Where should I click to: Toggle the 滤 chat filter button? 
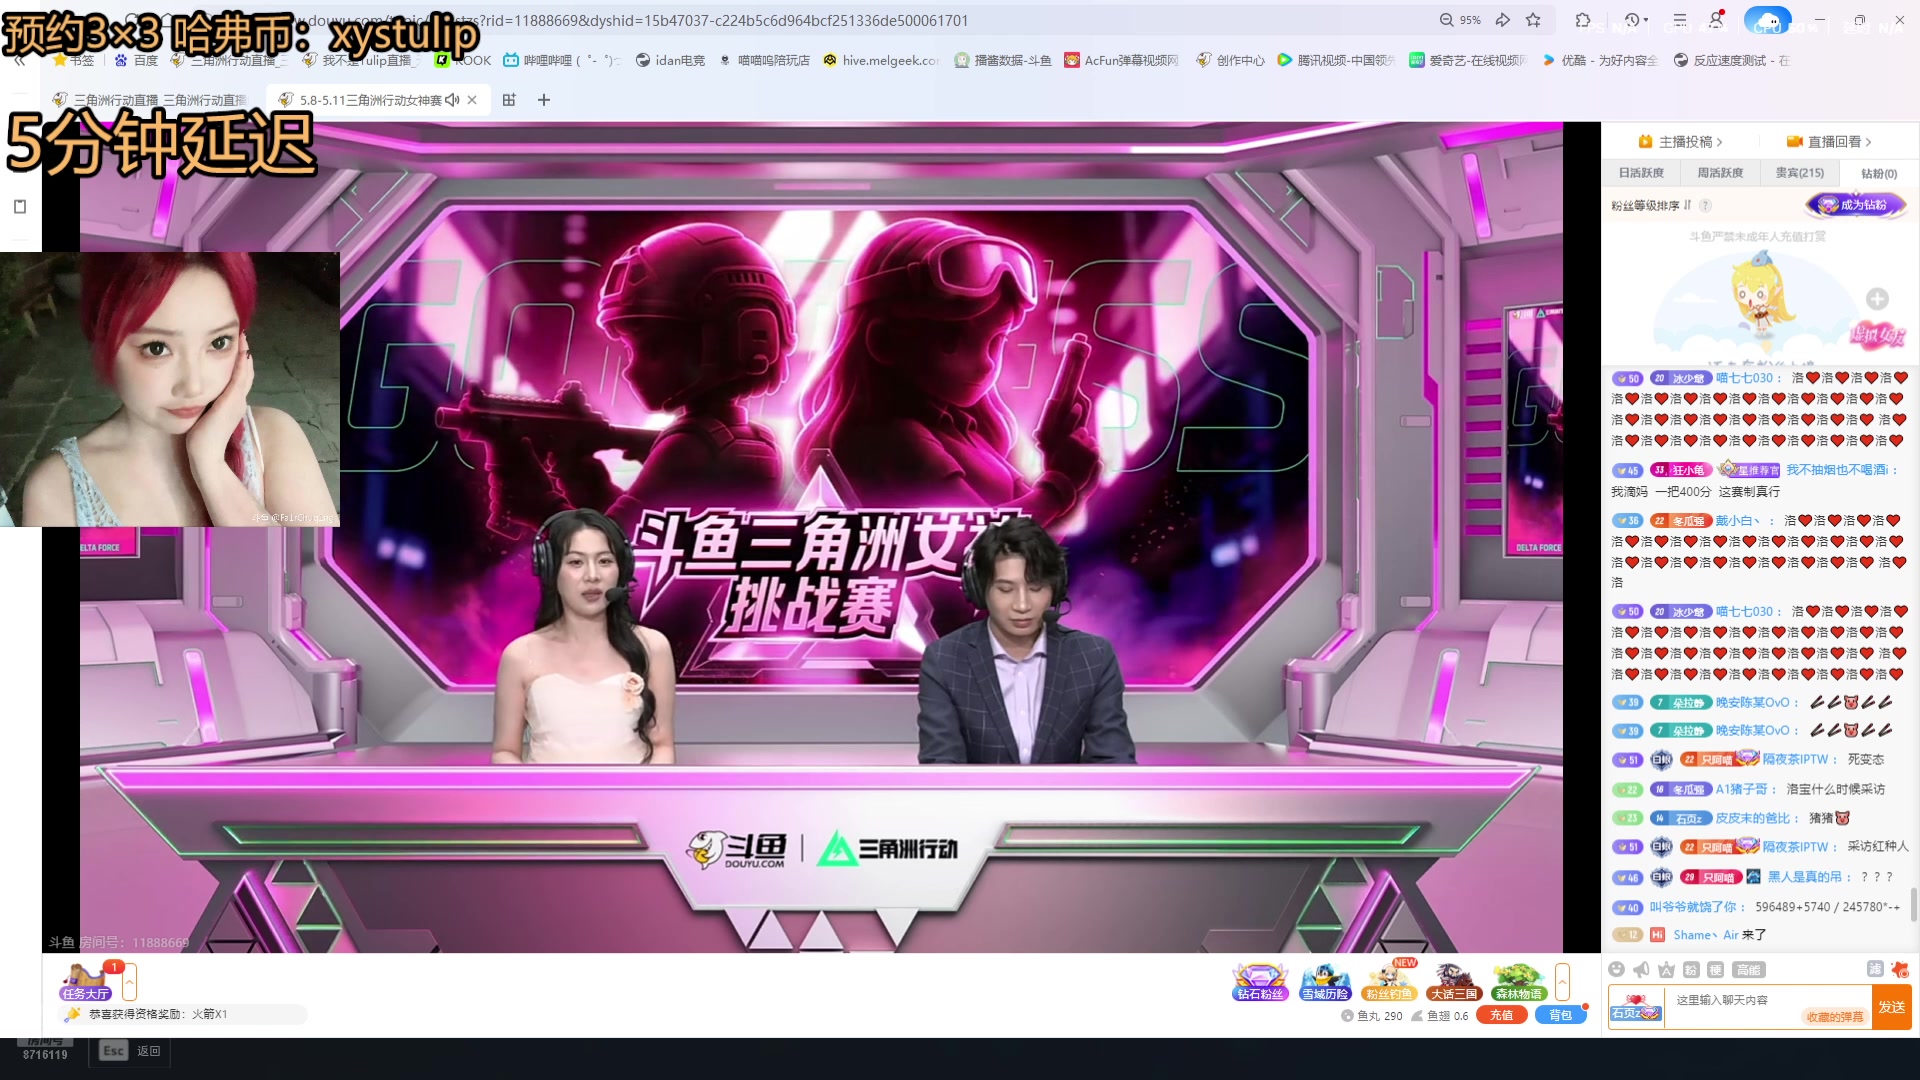(1875, 968)
